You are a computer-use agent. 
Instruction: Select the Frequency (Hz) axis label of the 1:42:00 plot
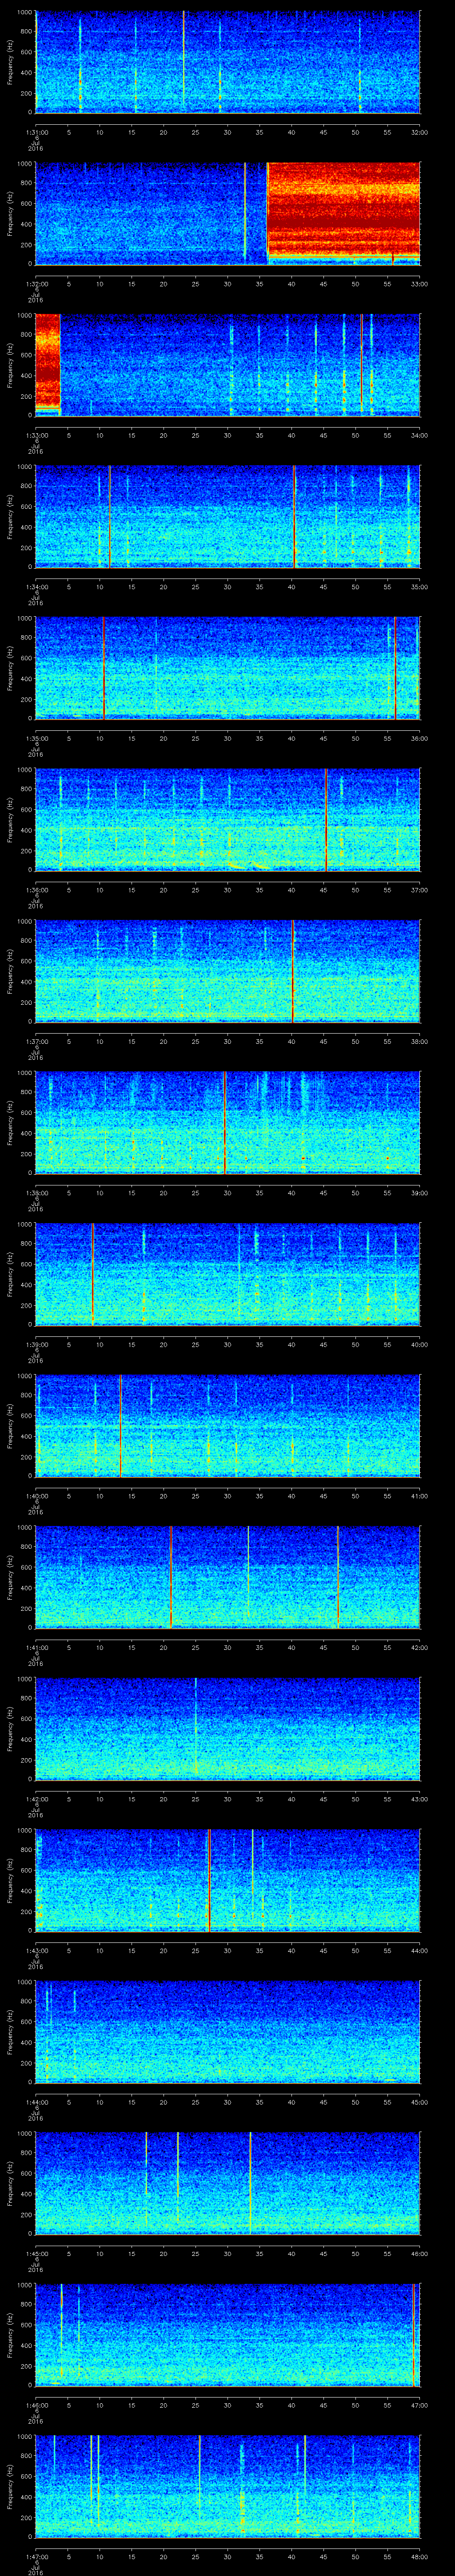10,1728
